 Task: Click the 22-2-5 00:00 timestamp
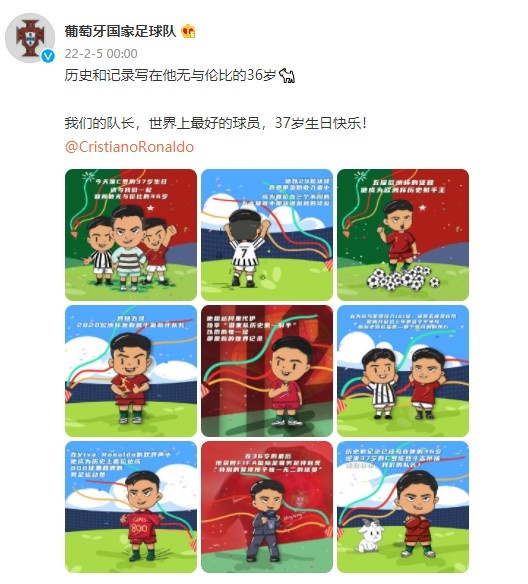click(101, 54)
